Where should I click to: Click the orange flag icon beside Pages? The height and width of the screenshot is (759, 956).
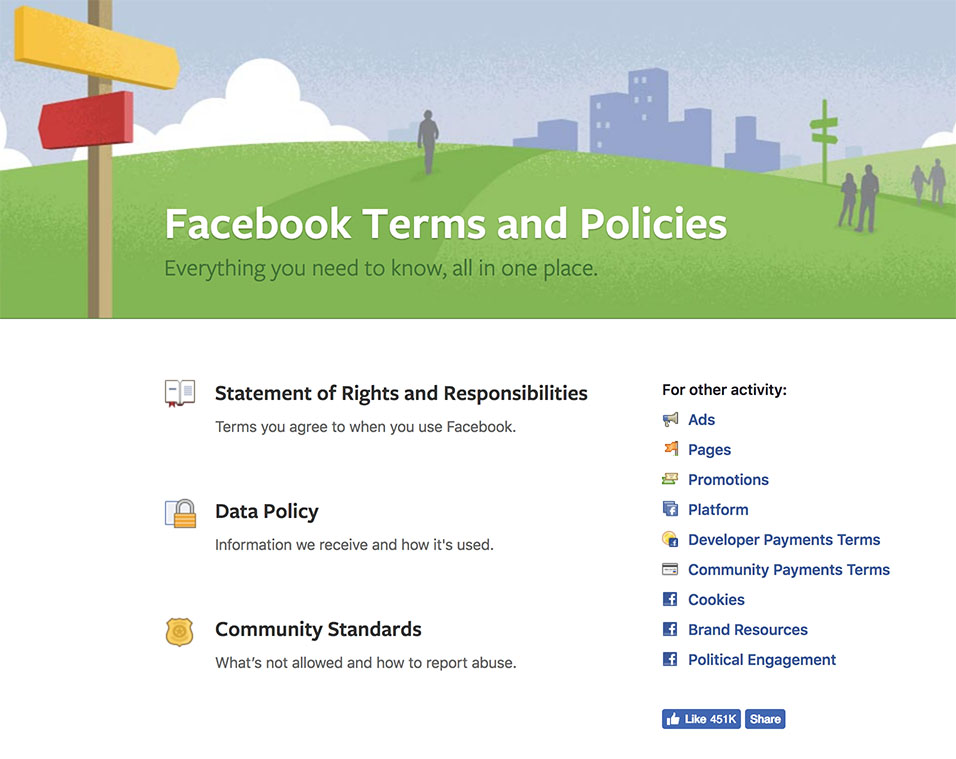[671, 449]
